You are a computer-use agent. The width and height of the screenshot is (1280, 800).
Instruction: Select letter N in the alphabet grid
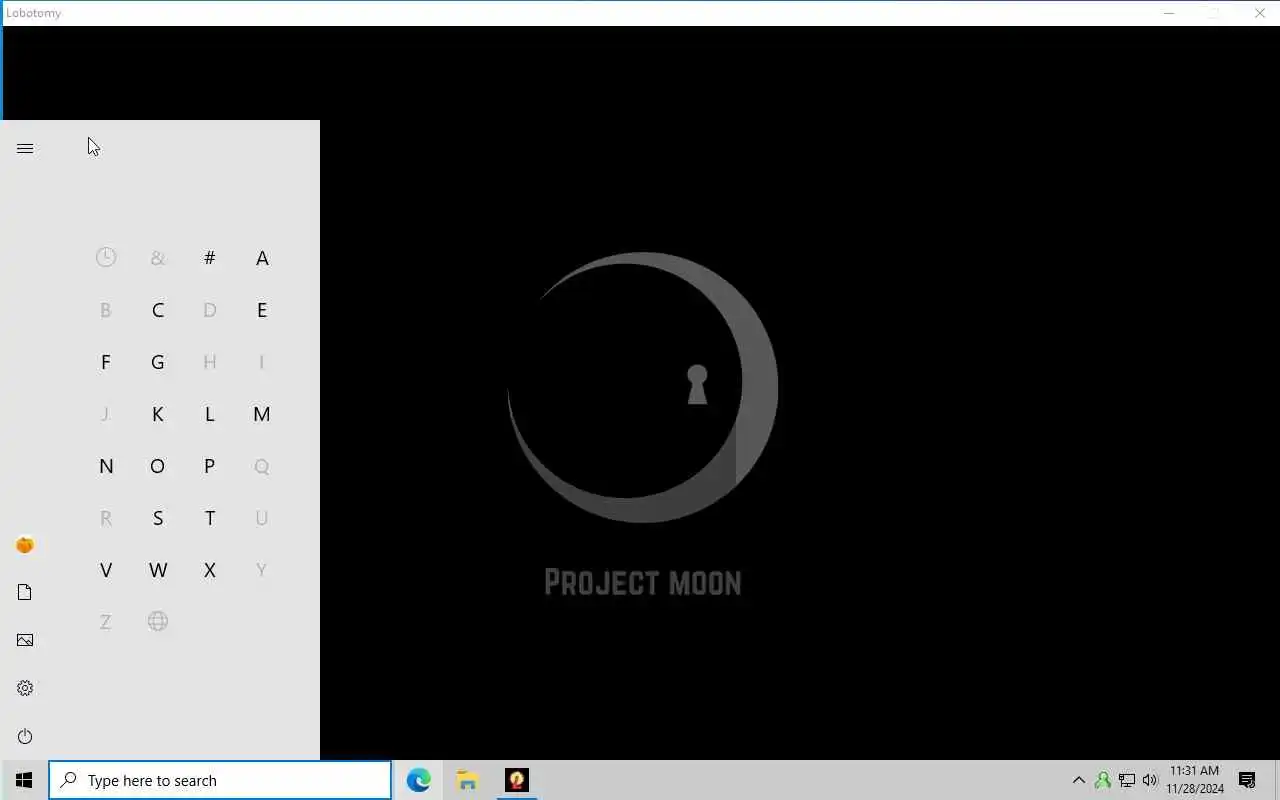(106, 466)
